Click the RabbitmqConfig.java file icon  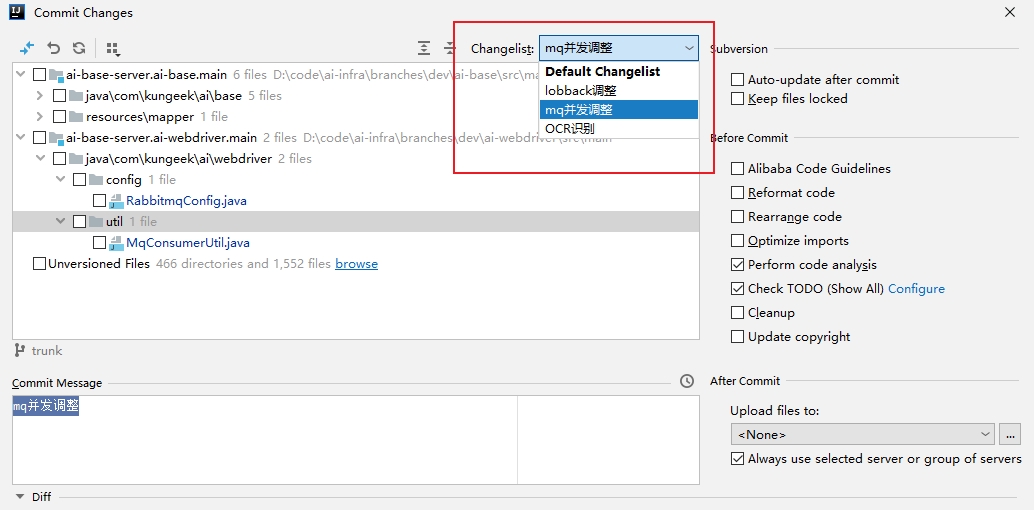pyautogui.click(x=116, y=201)
